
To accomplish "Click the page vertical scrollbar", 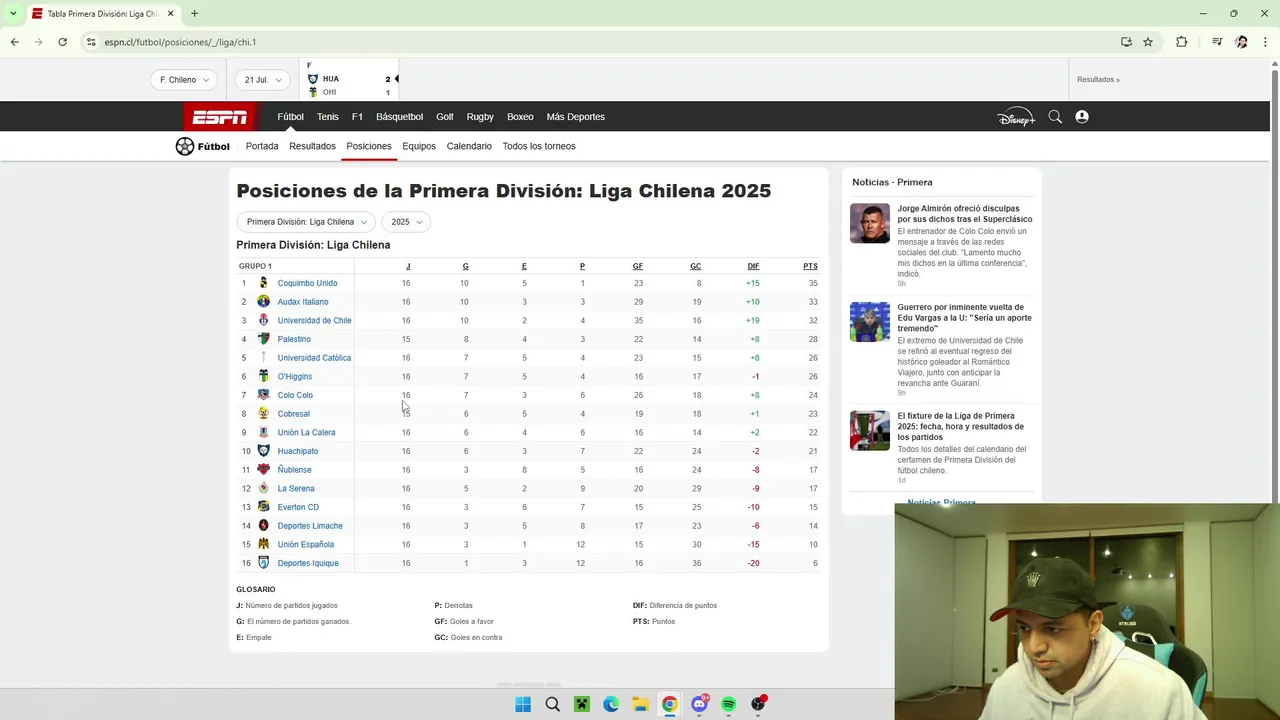I will tap(1274, 286).
